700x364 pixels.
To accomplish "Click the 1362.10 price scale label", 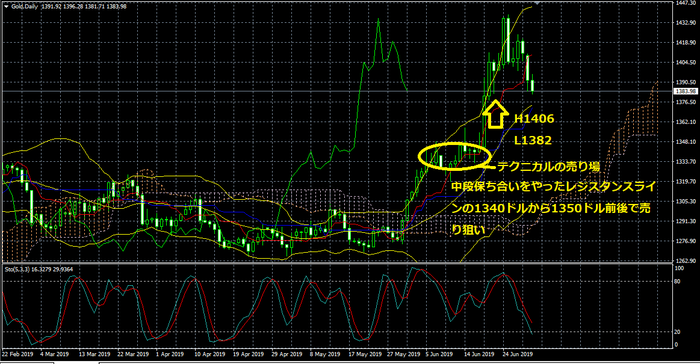I will [686, 122].
